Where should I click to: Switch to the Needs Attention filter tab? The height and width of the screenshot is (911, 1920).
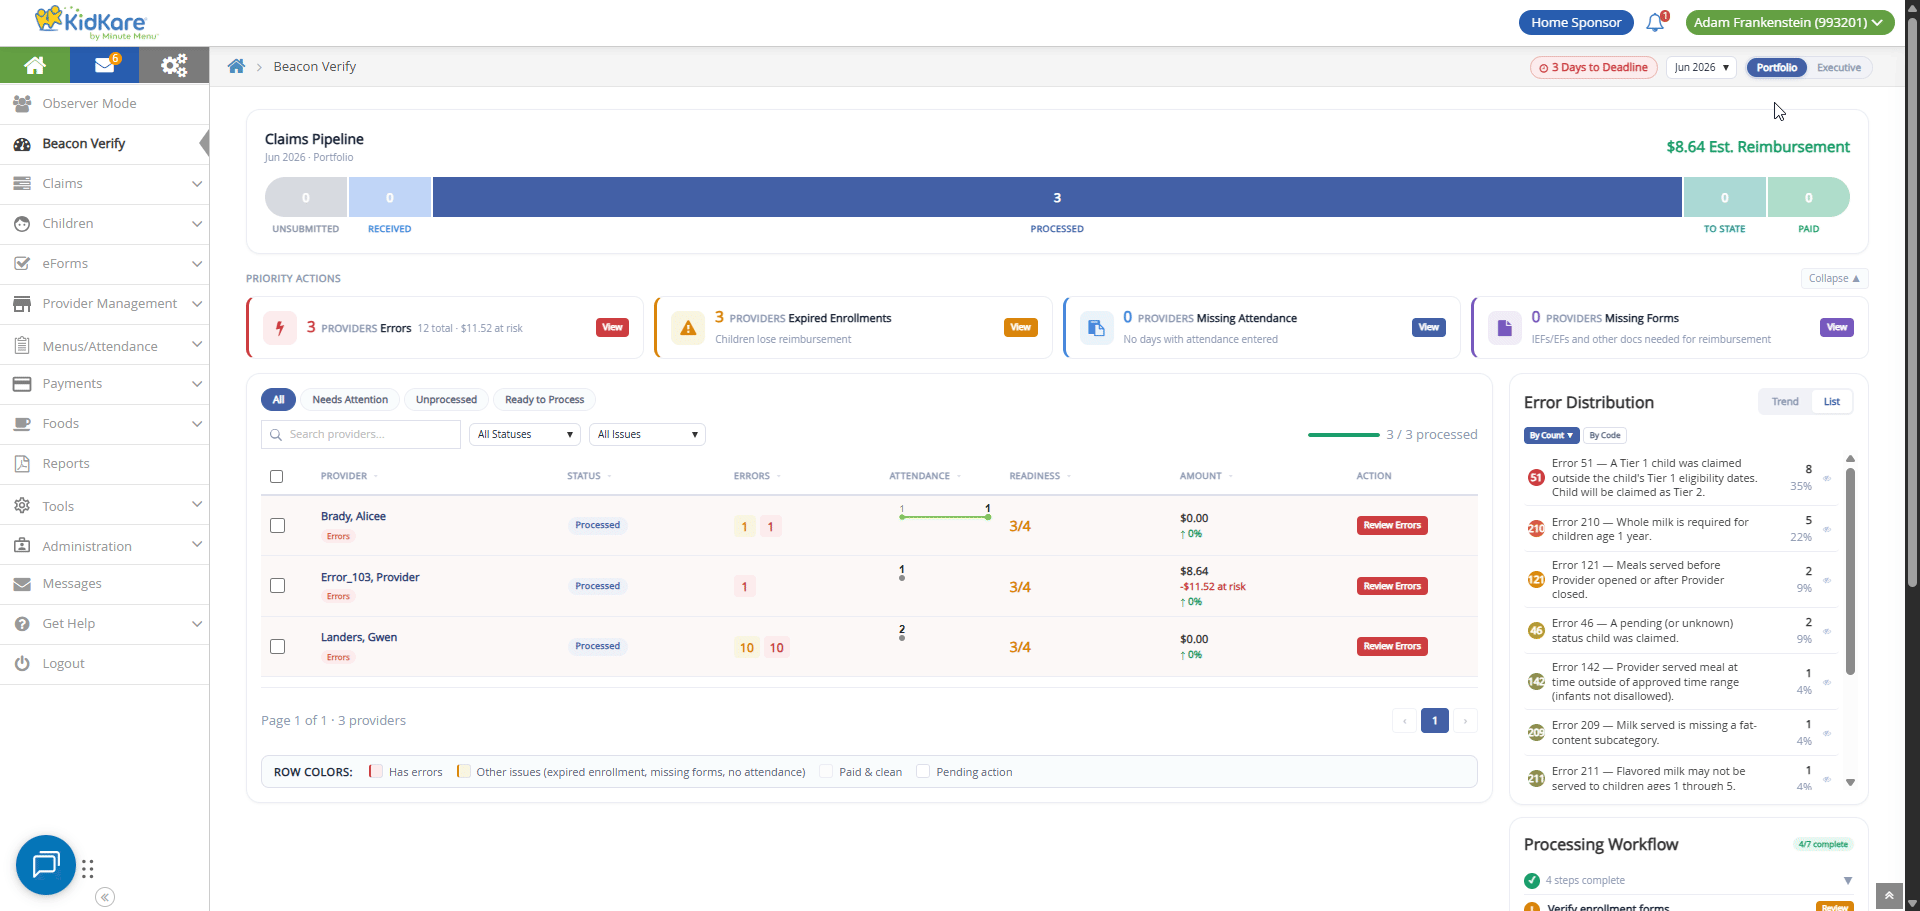click(350, 400)
